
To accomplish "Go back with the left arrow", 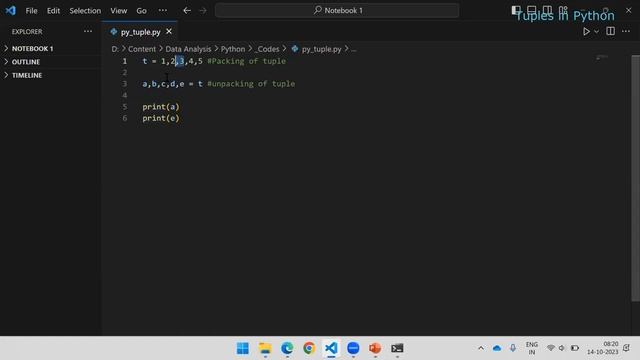I will 187,11.
